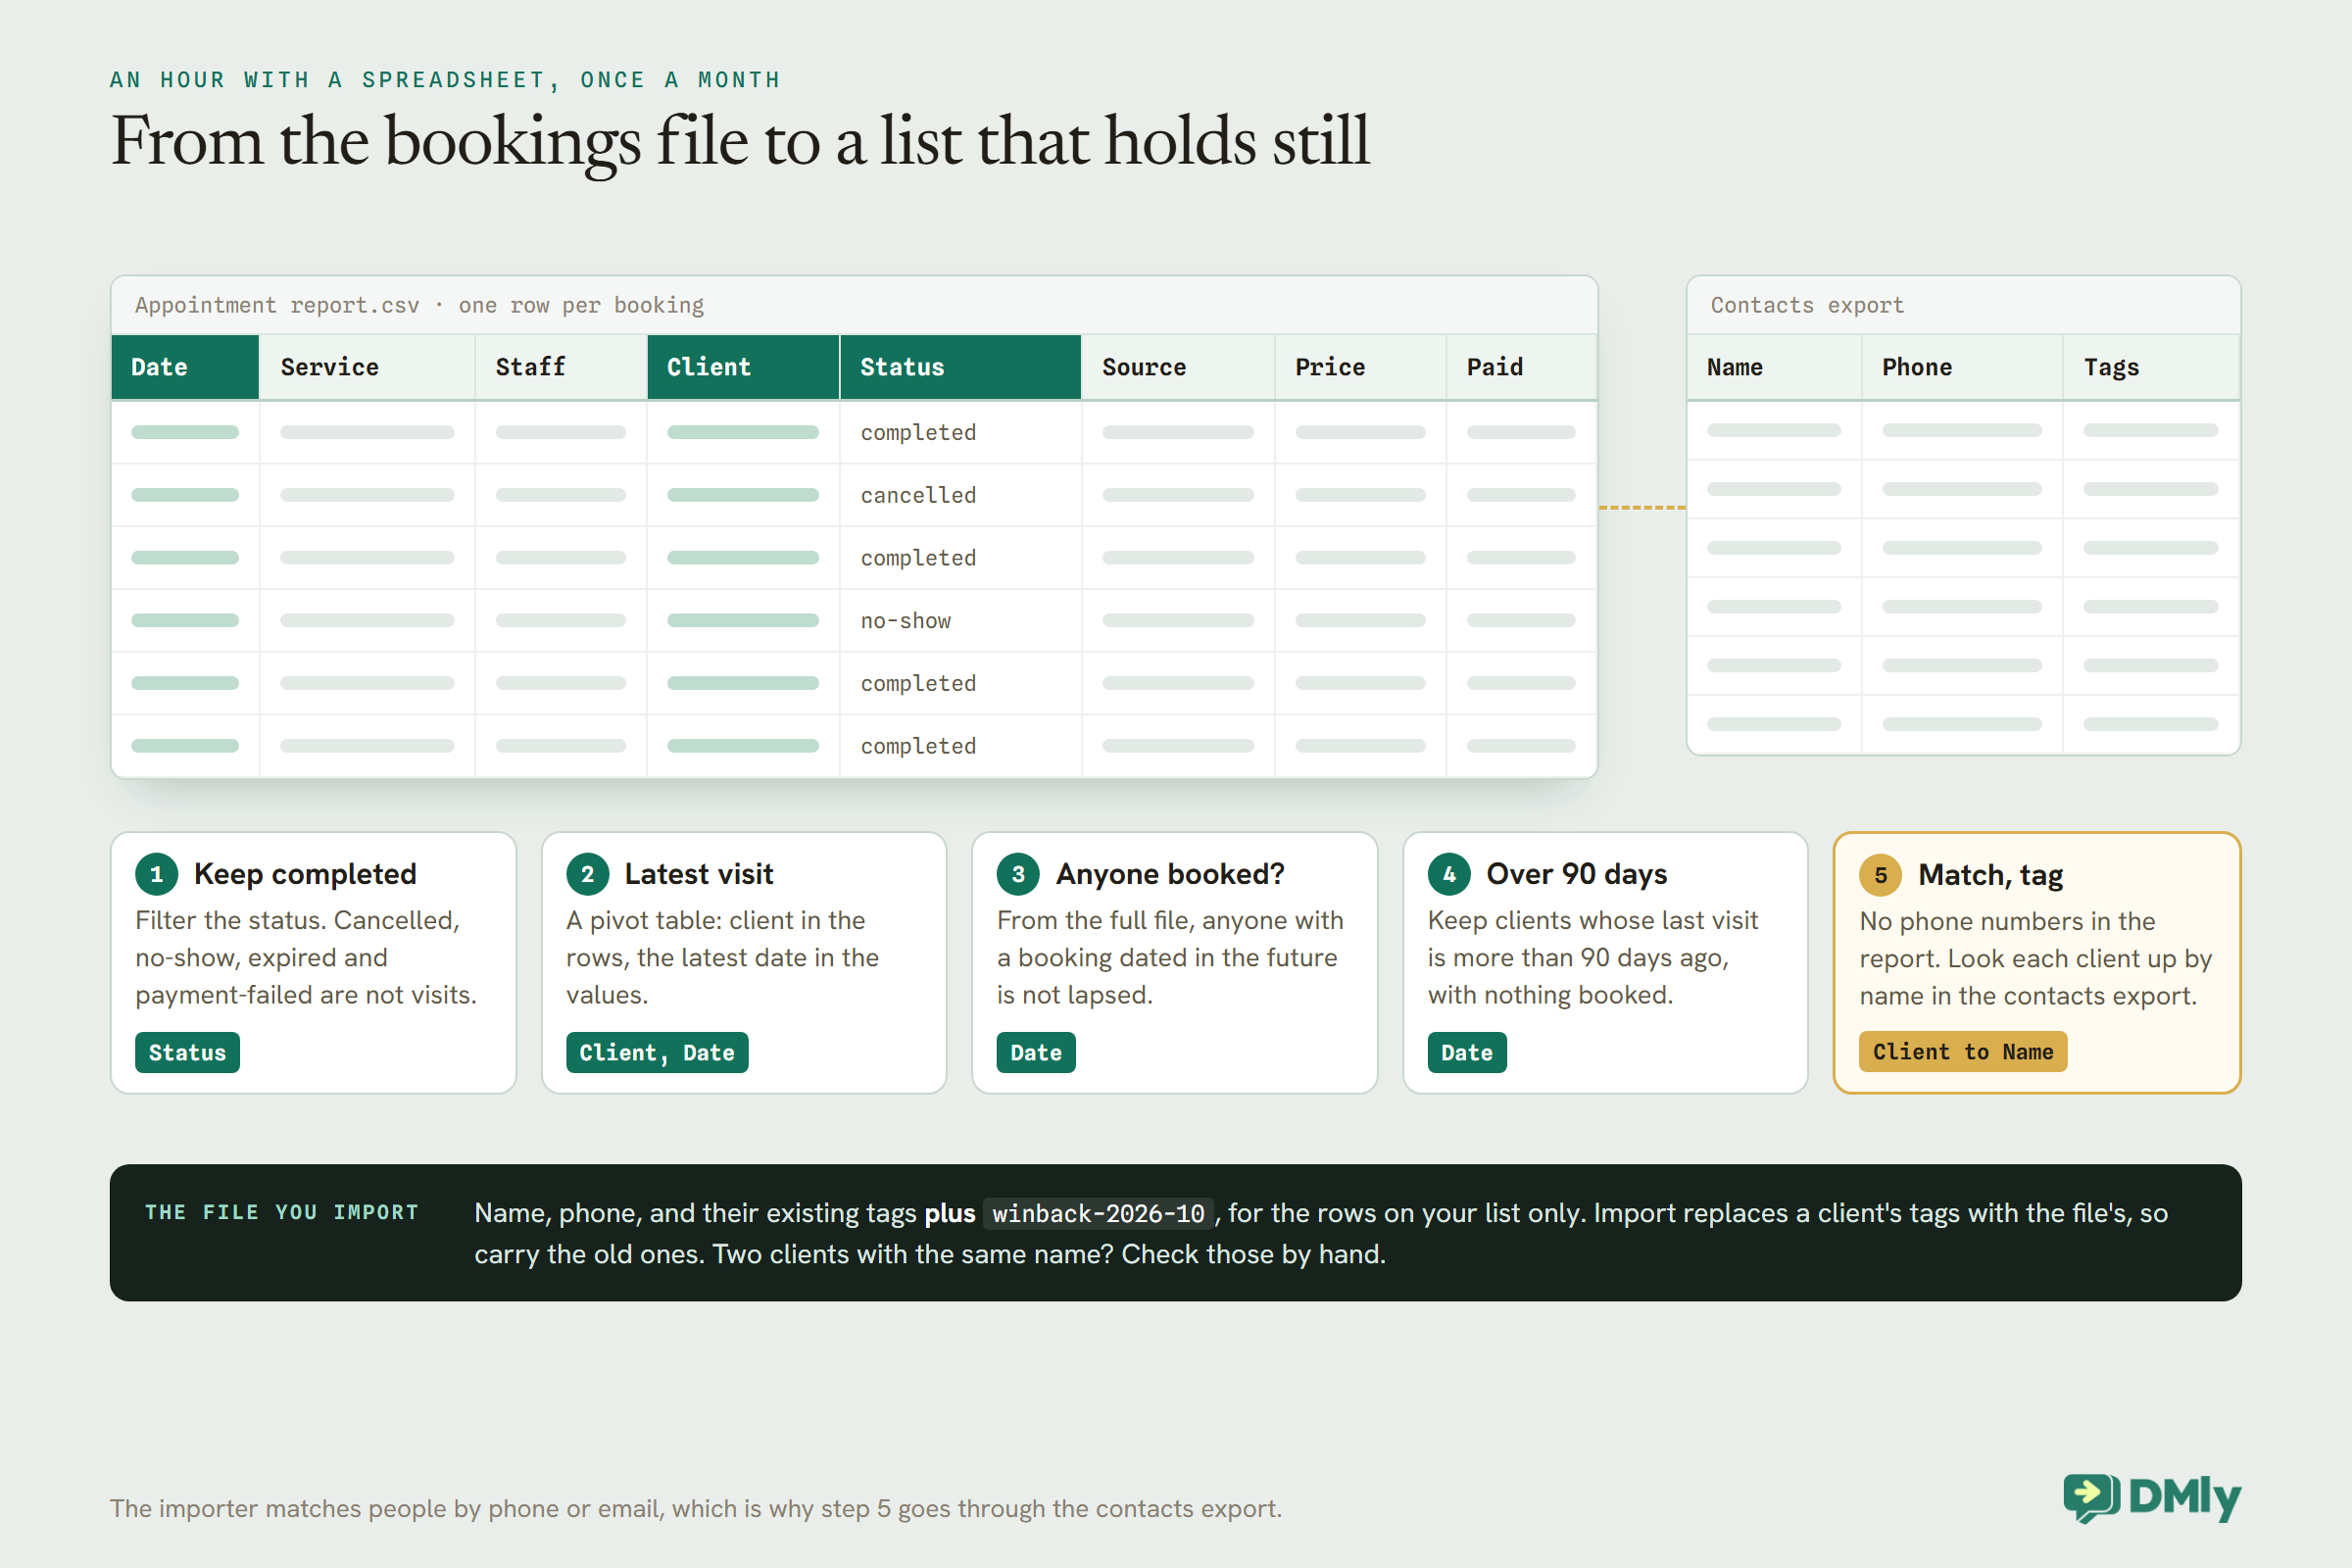Screen dimensions: 2352x1568
Task: Select the Phone column header
Action: coord(1962,367)
